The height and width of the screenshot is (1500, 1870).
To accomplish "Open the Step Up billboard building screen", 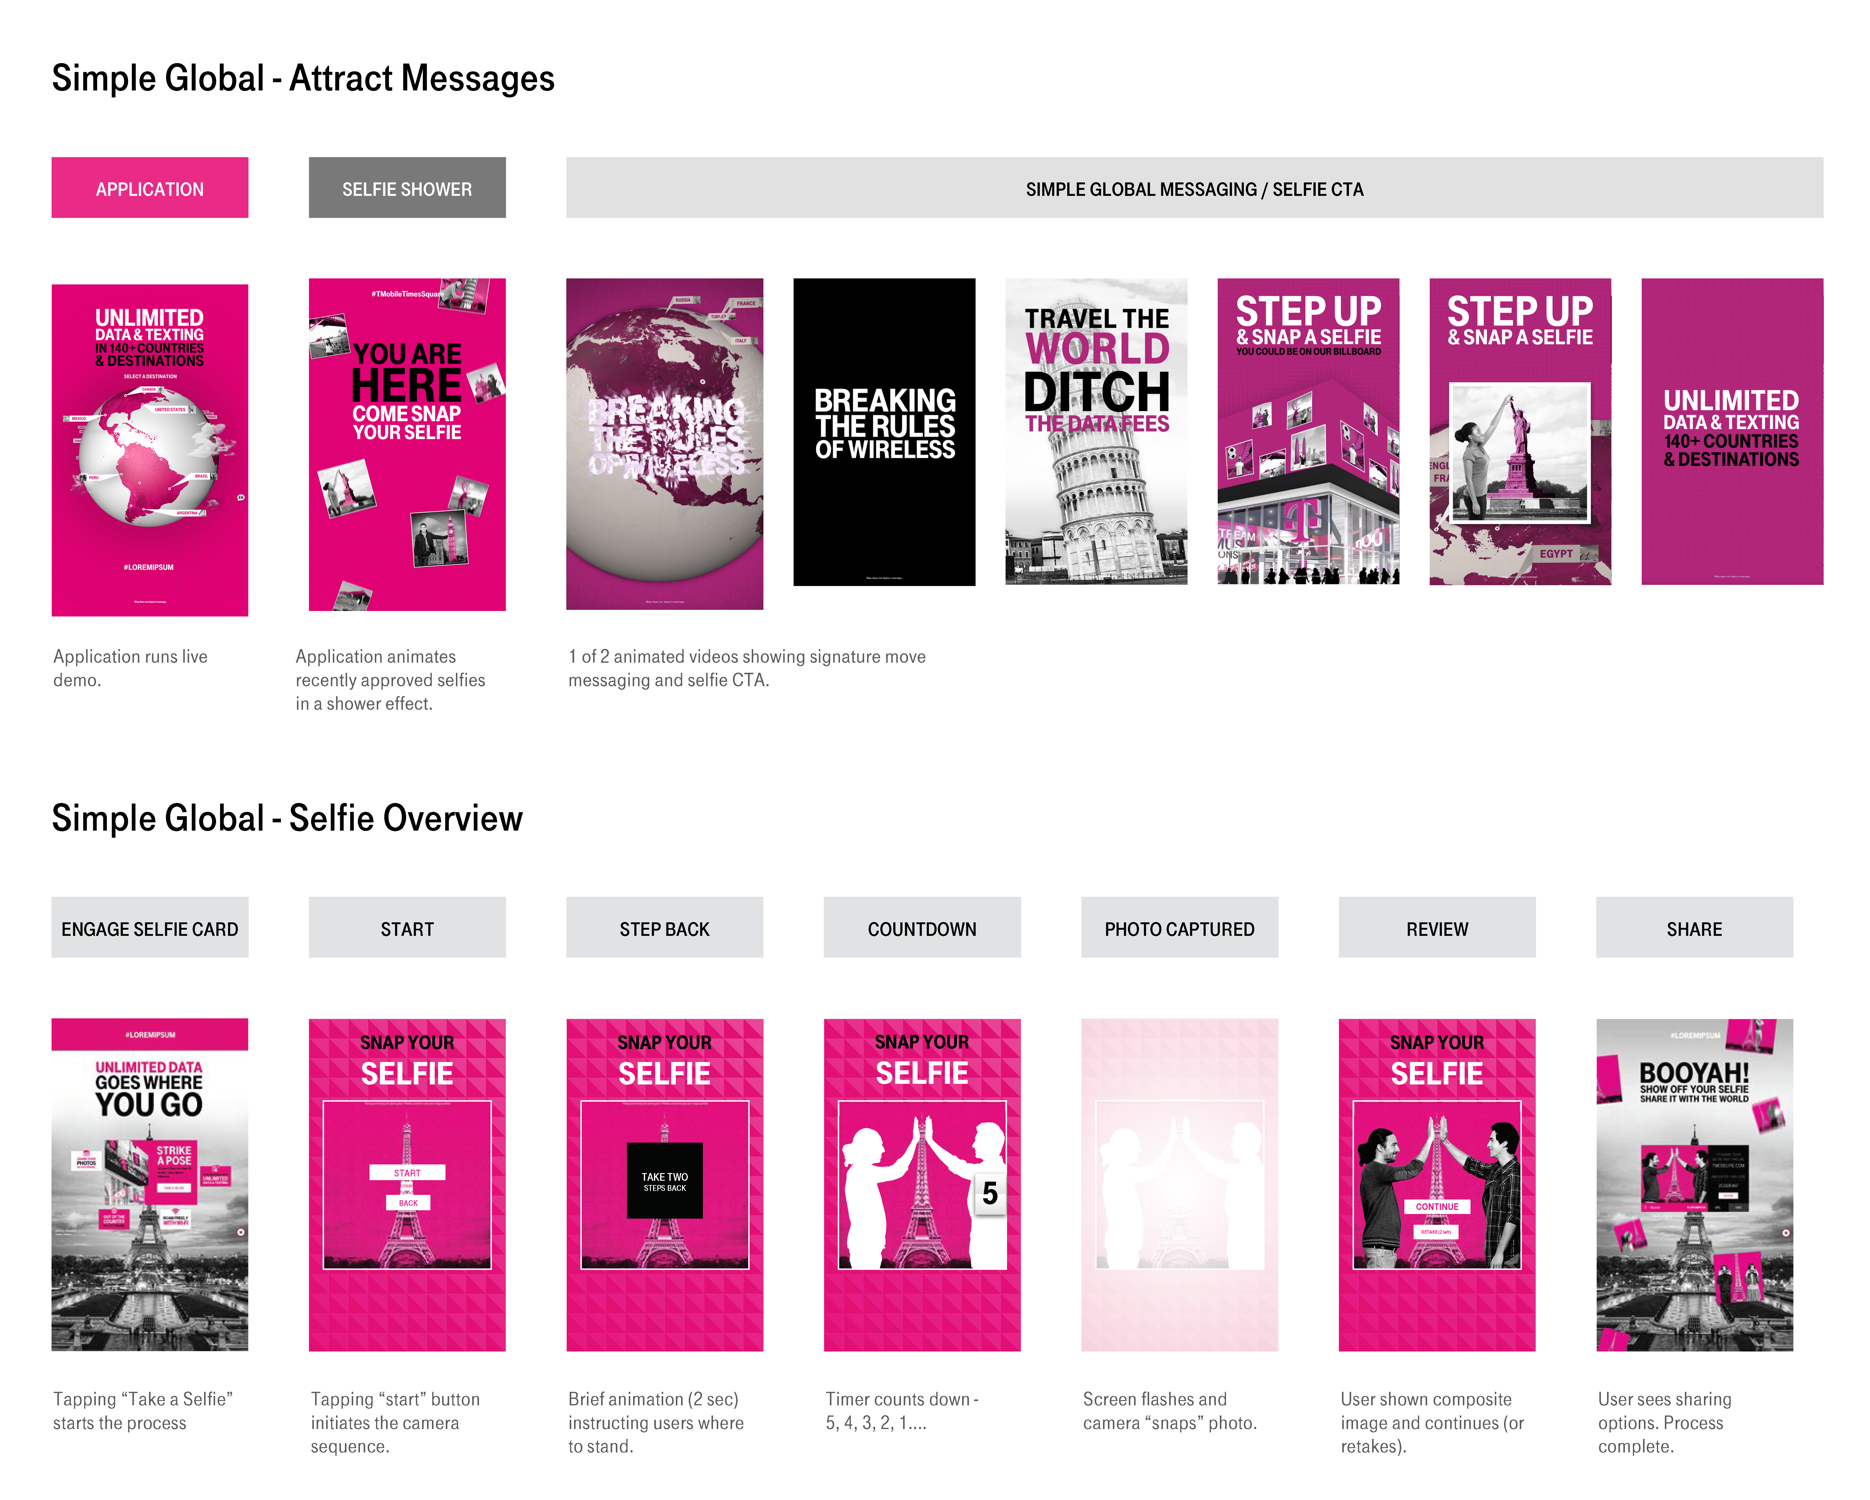I will click(1308, 432).
